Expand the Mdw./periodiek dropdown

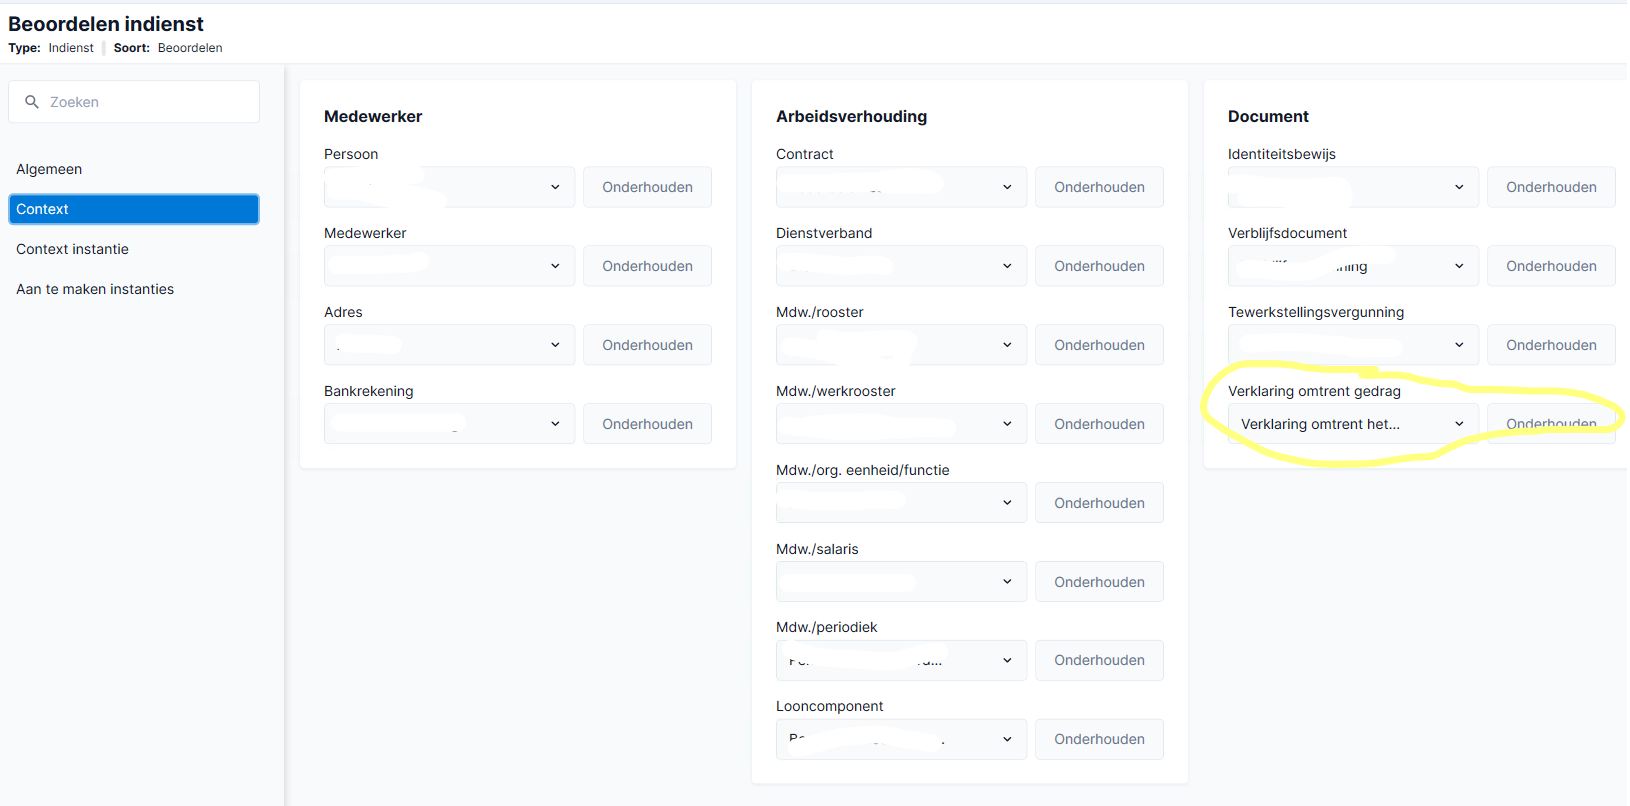[x=902, y=660]
